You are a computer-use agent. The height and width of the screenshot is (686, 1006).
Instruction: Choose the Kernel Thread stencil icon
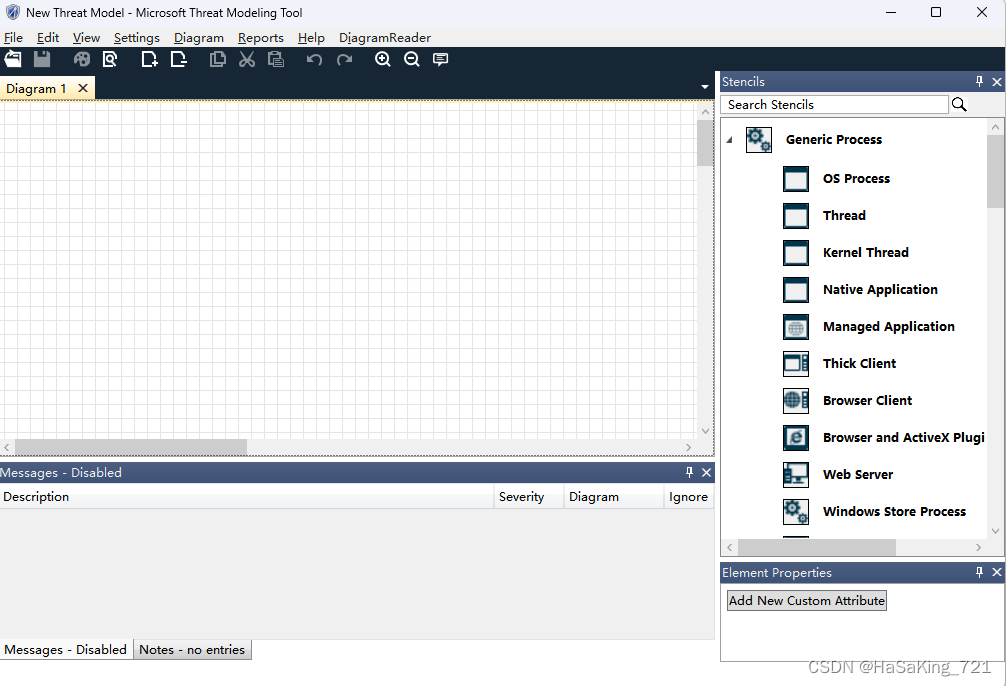coord(796,253)
